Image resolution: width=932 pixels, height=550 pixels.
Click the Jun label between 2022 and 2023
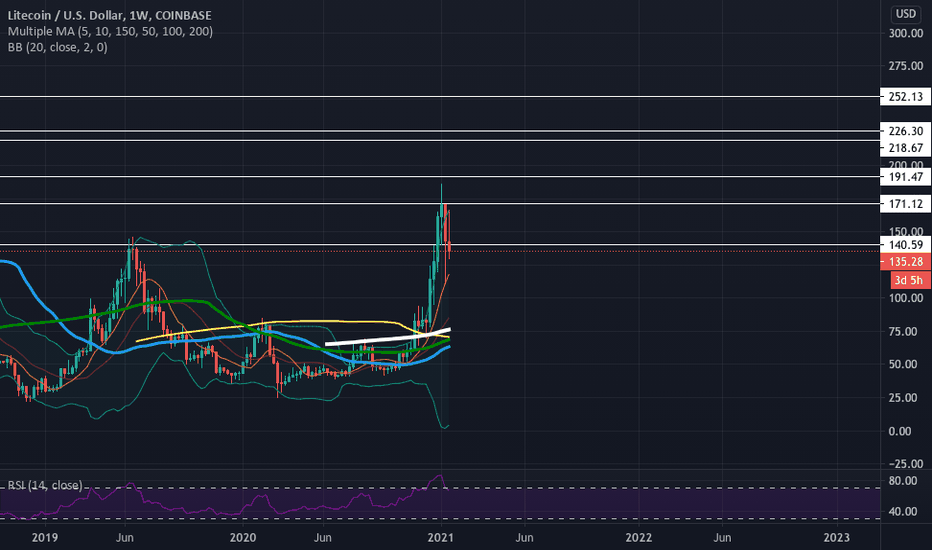tap(722, 538)
